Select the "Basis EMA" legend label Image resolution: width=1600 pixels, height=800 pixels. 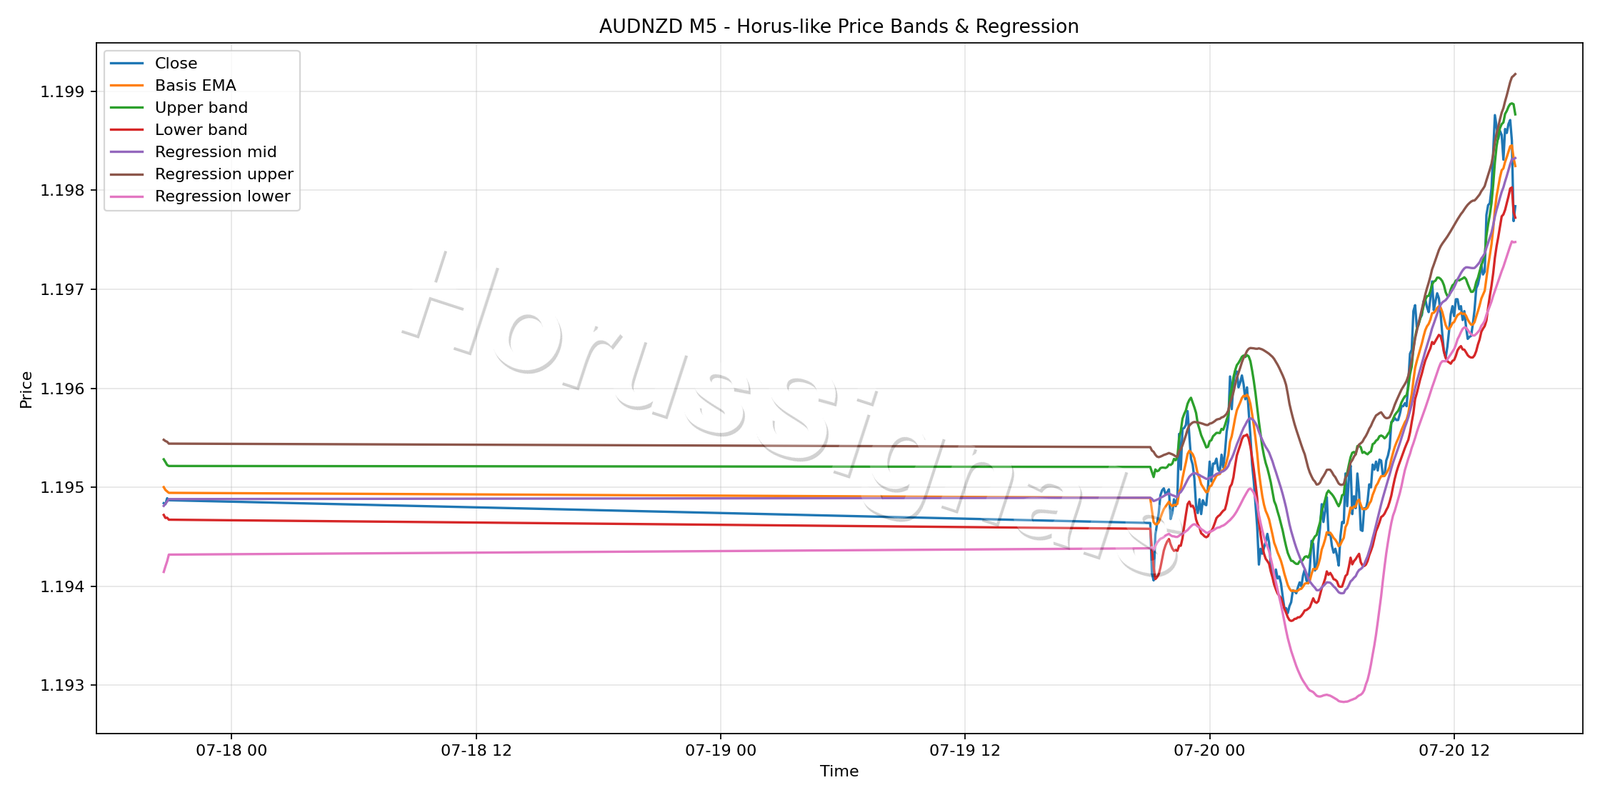click(195, 86)
